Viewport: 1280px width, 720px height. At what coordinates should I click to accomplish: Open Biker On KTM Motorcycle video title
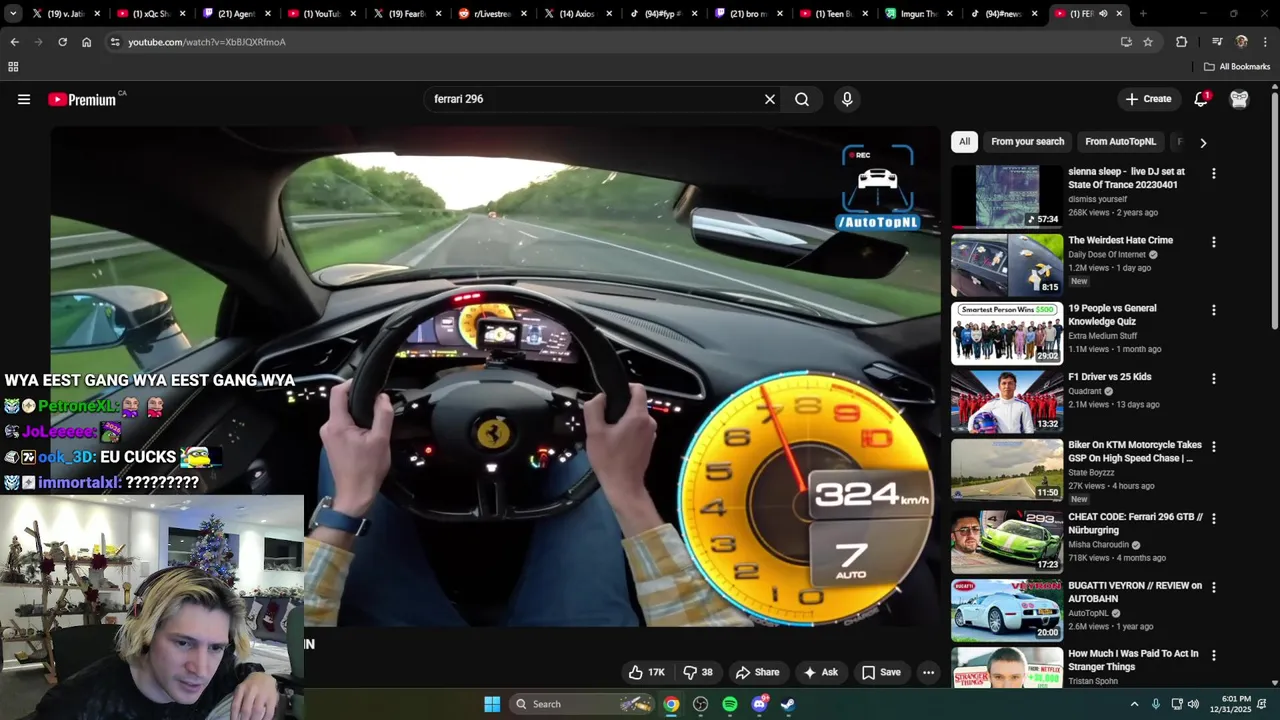[1135, 452]
